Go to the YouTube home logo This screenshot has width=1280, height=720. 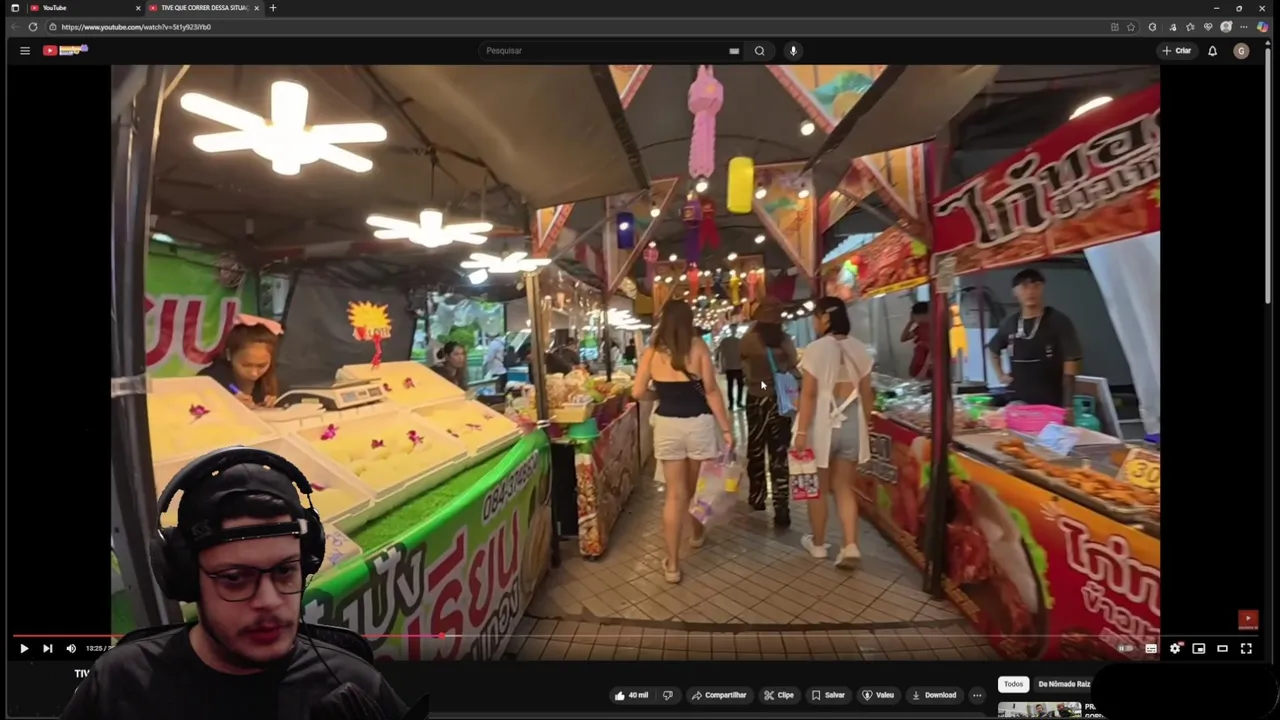[65, 50]
